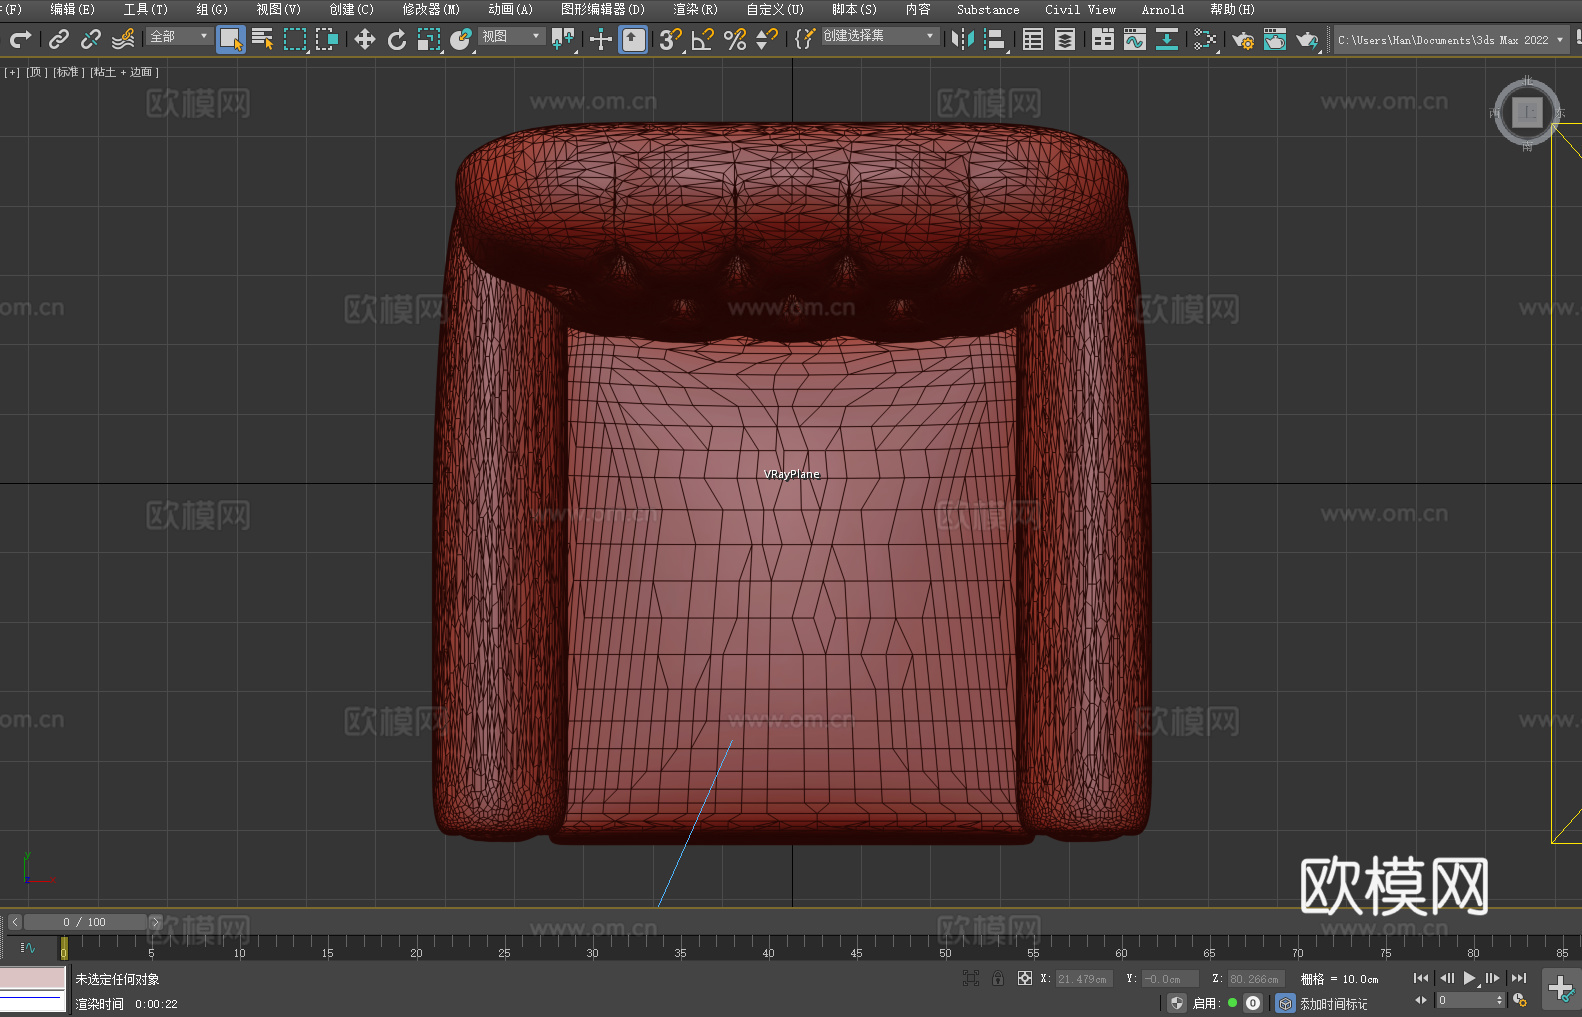The height and width of the screenshot is (1017, 1582).
Task: Click frame 50 on the timeline track
Action: pos(945,946)
